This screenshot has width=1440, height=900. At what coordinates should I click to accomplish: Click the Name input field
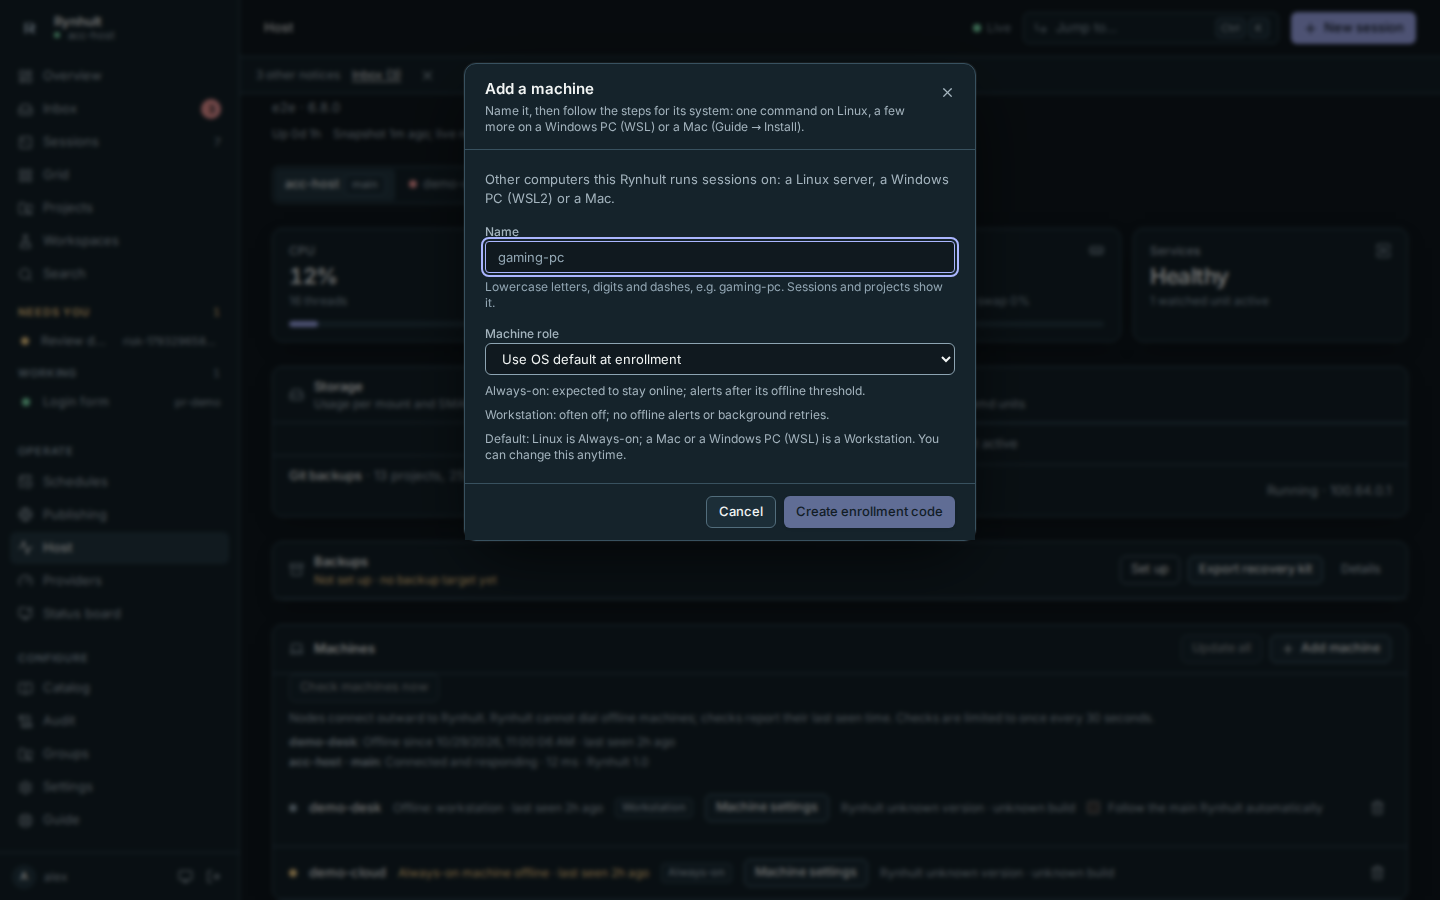click(x=720, y=257)
